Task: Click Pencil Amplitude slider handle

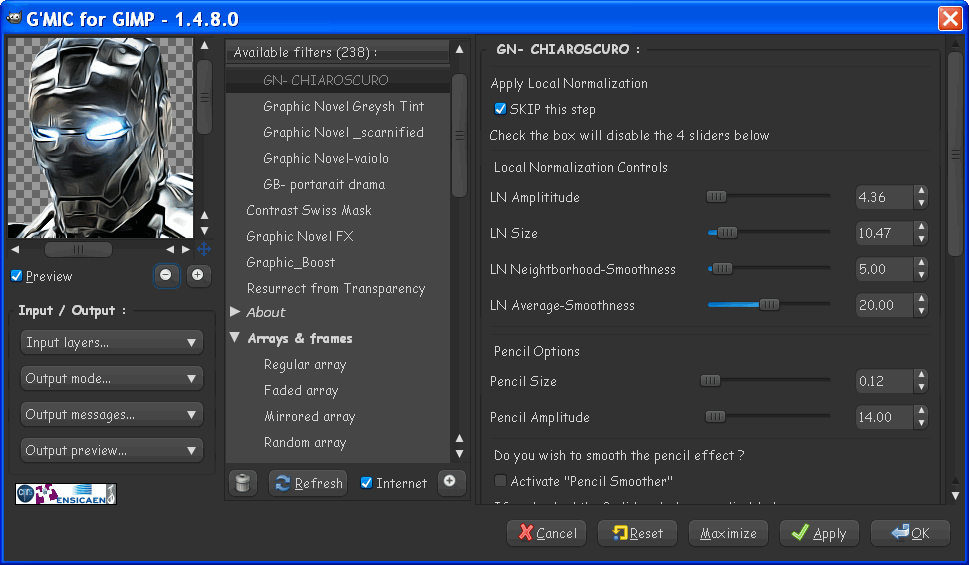Action: point(715,417)
